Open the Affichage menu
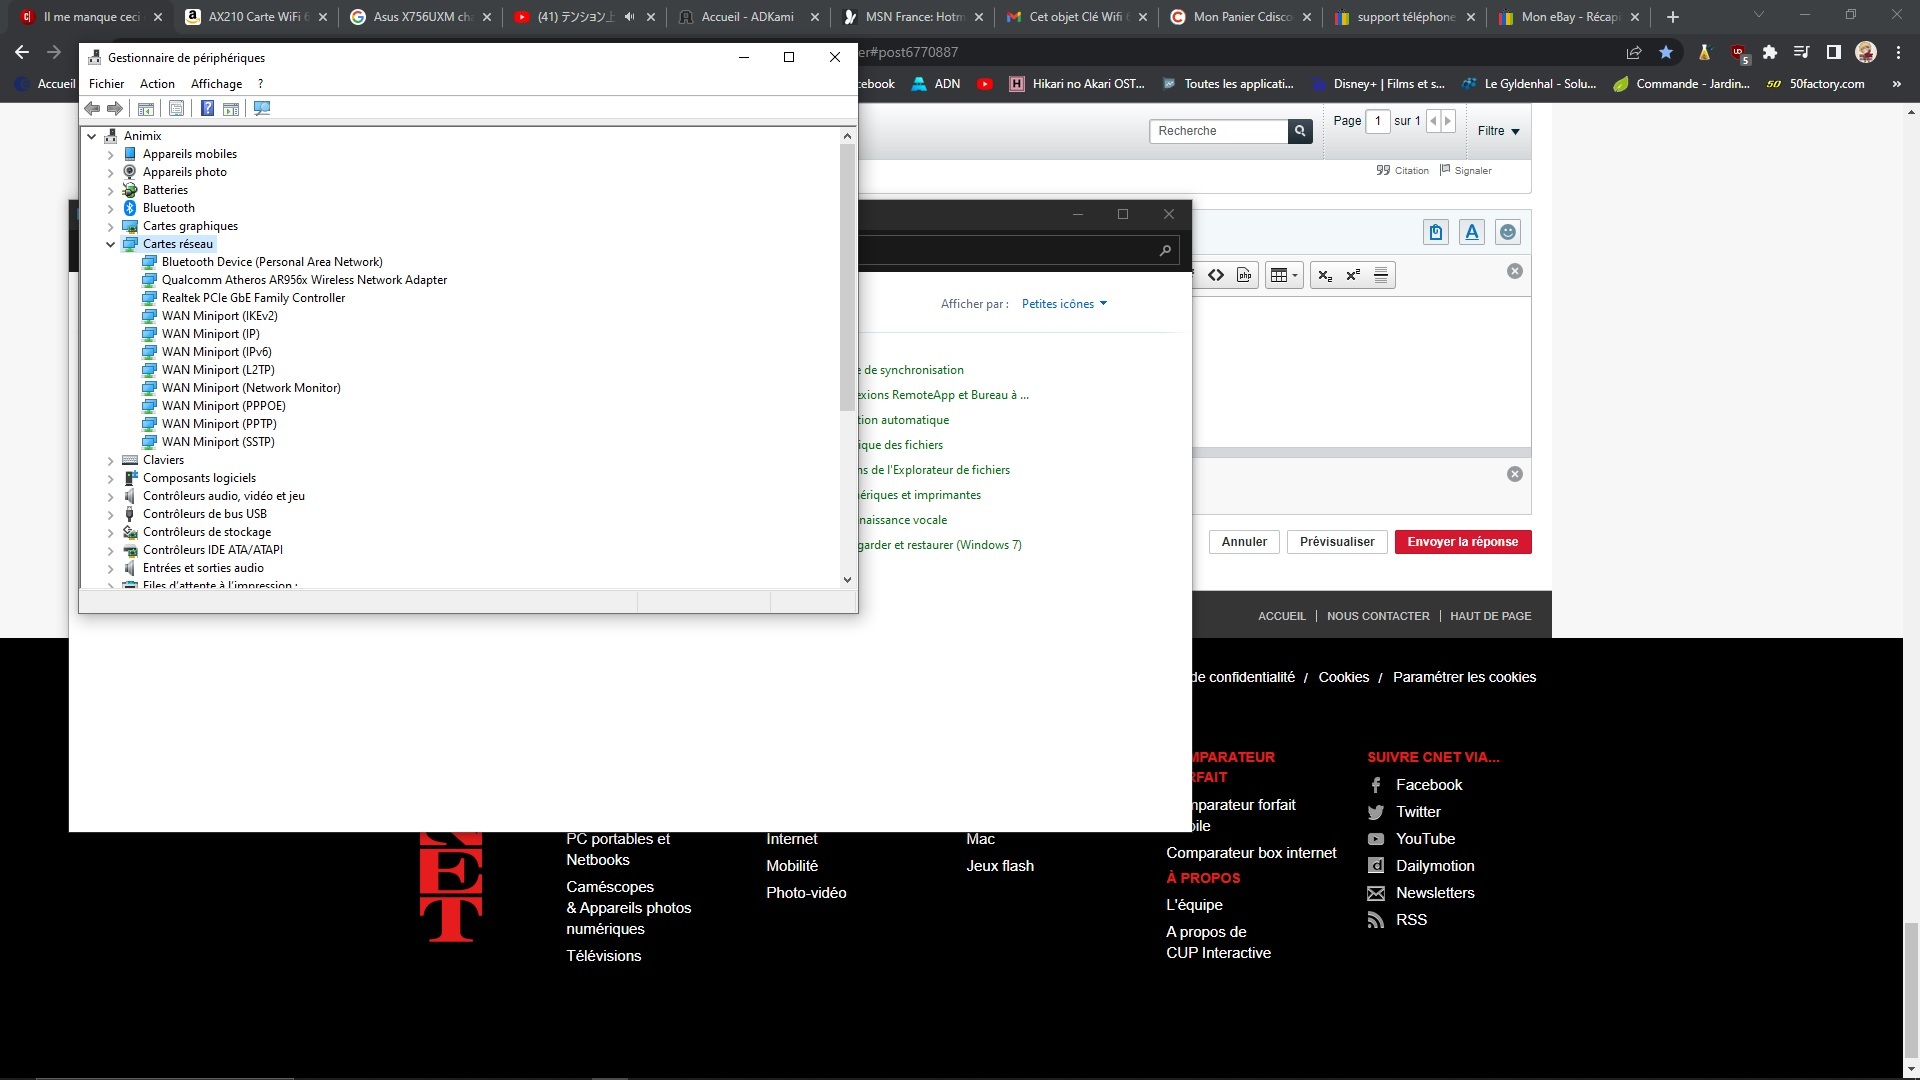The height and width of the screenshot is (1080, 1920). 216,84
